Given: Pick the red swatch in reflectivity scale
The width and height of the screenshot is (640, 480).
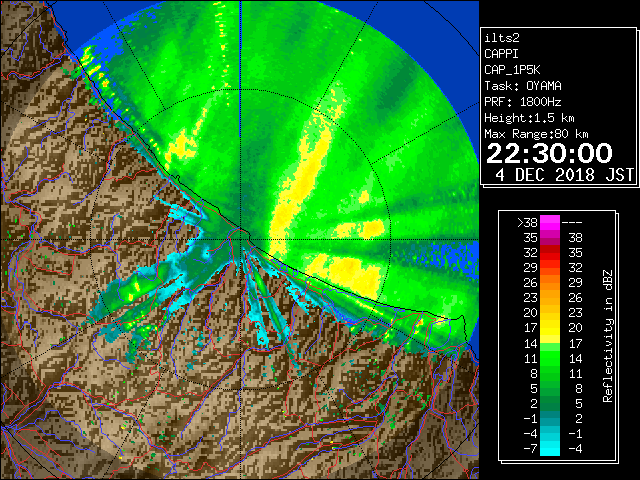Looking at the screenshot, I should click(550, 253).
